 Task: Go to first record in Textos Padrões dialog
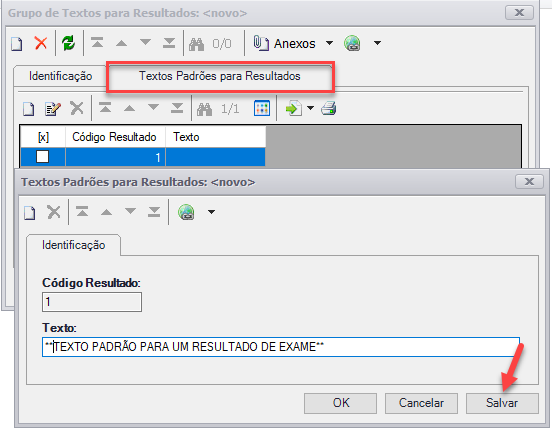click(82, 212)
